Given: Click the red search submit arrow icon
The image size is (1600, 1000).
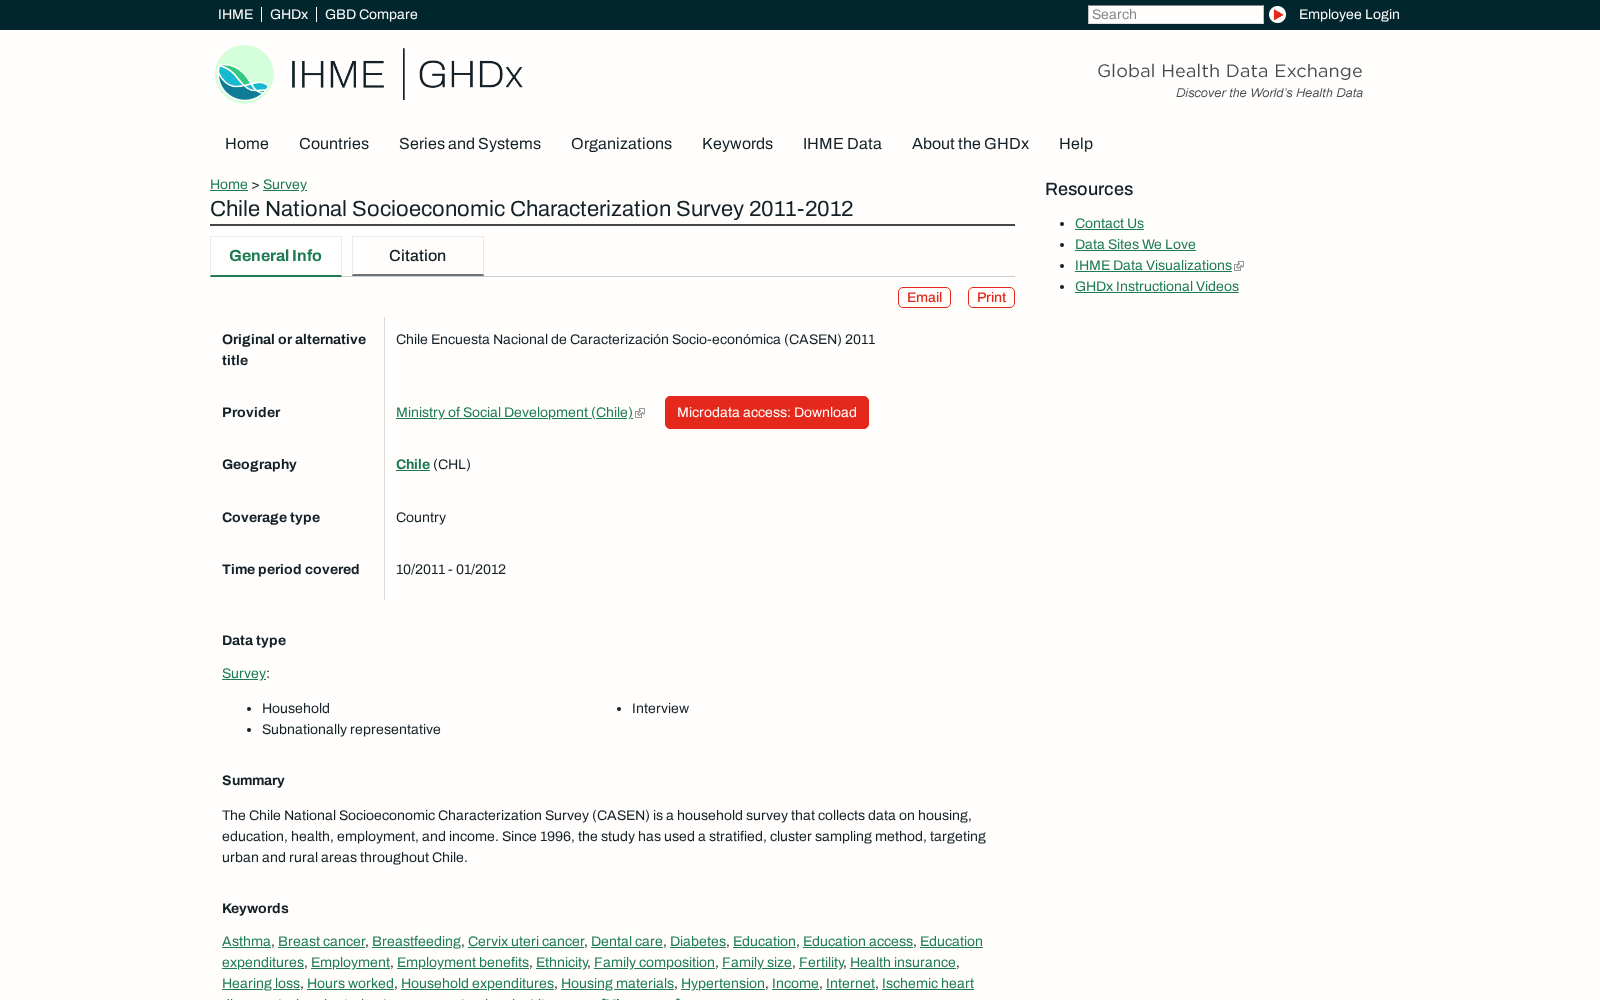Looking at the screenshot, I should 1277,14.
